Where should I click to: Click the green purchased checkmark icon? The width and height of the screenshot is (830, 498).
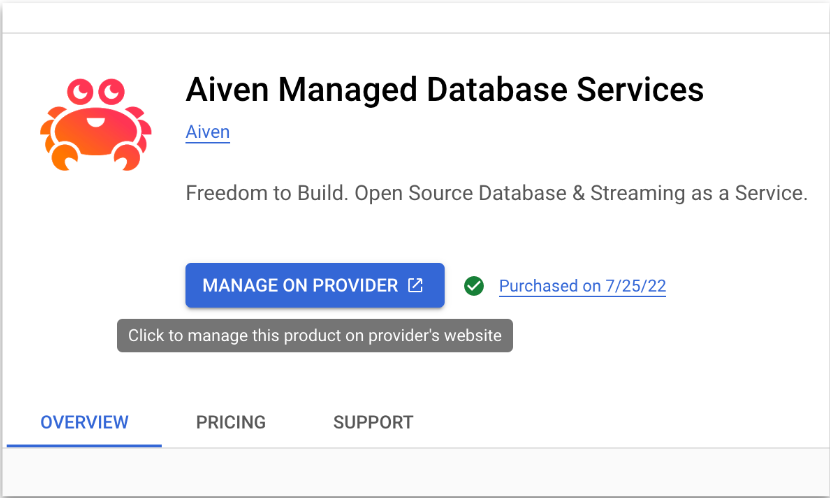point(474,286)
